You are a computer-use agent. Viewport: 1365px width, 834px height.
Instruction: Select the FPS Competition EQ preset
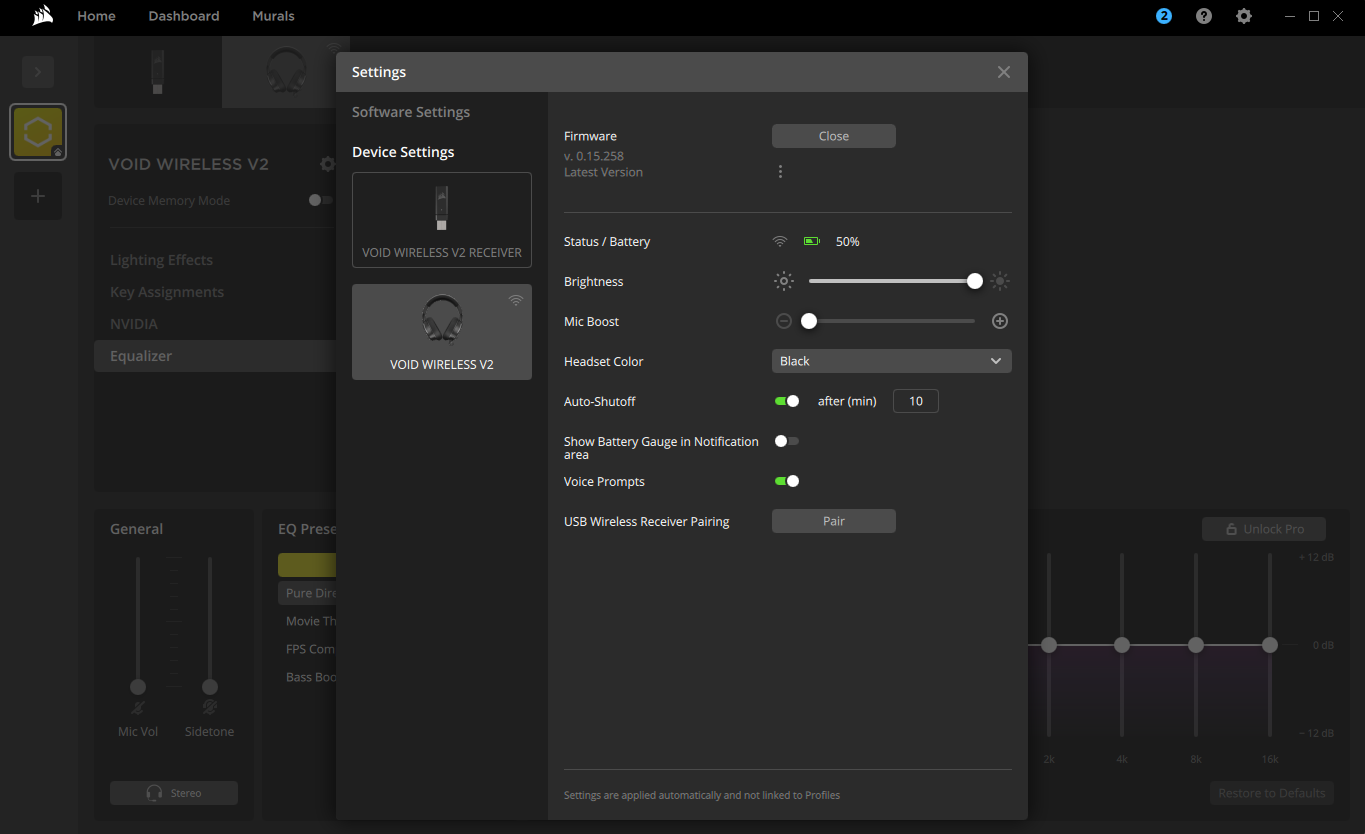coord(307,649)
